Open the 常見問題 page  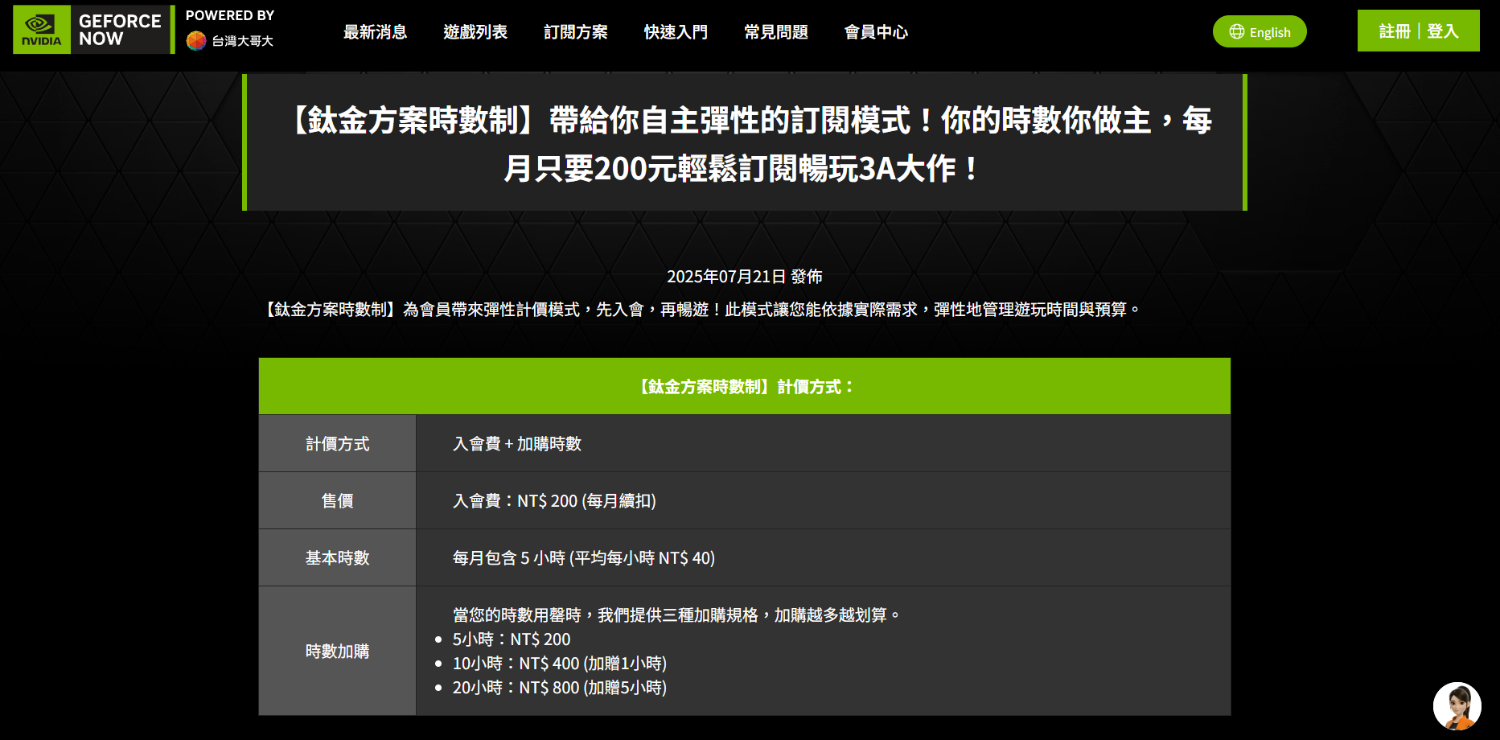[x=776, y=32]
